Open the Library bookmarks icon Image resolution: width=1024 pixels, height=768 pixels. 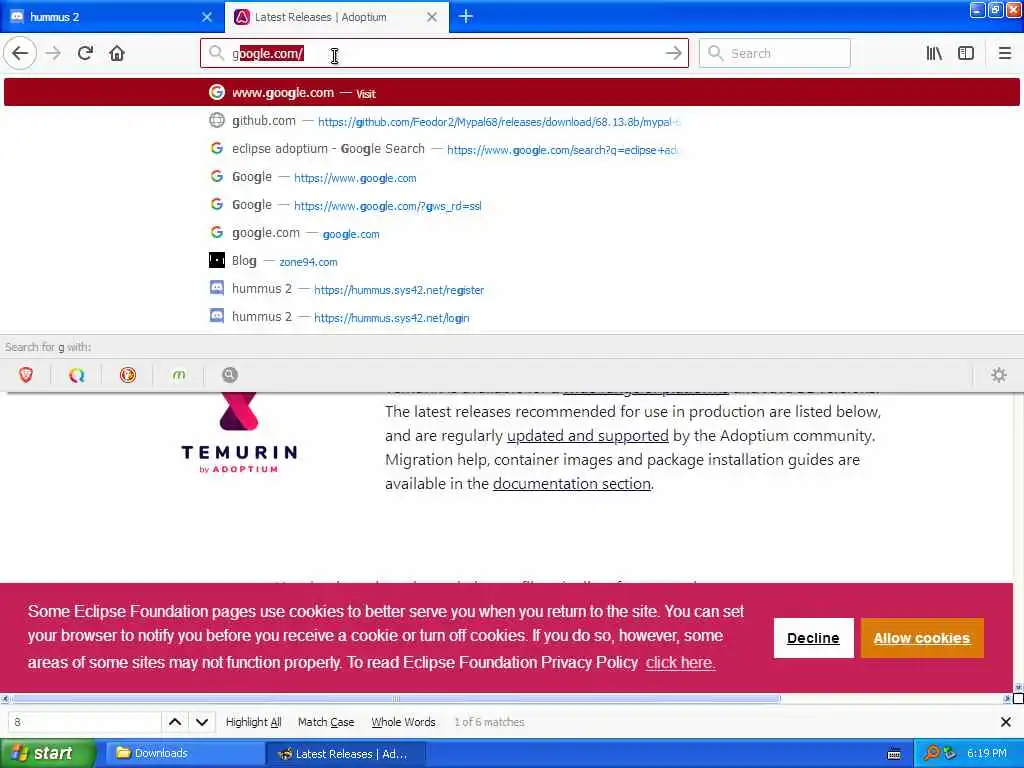coord(934,54)
